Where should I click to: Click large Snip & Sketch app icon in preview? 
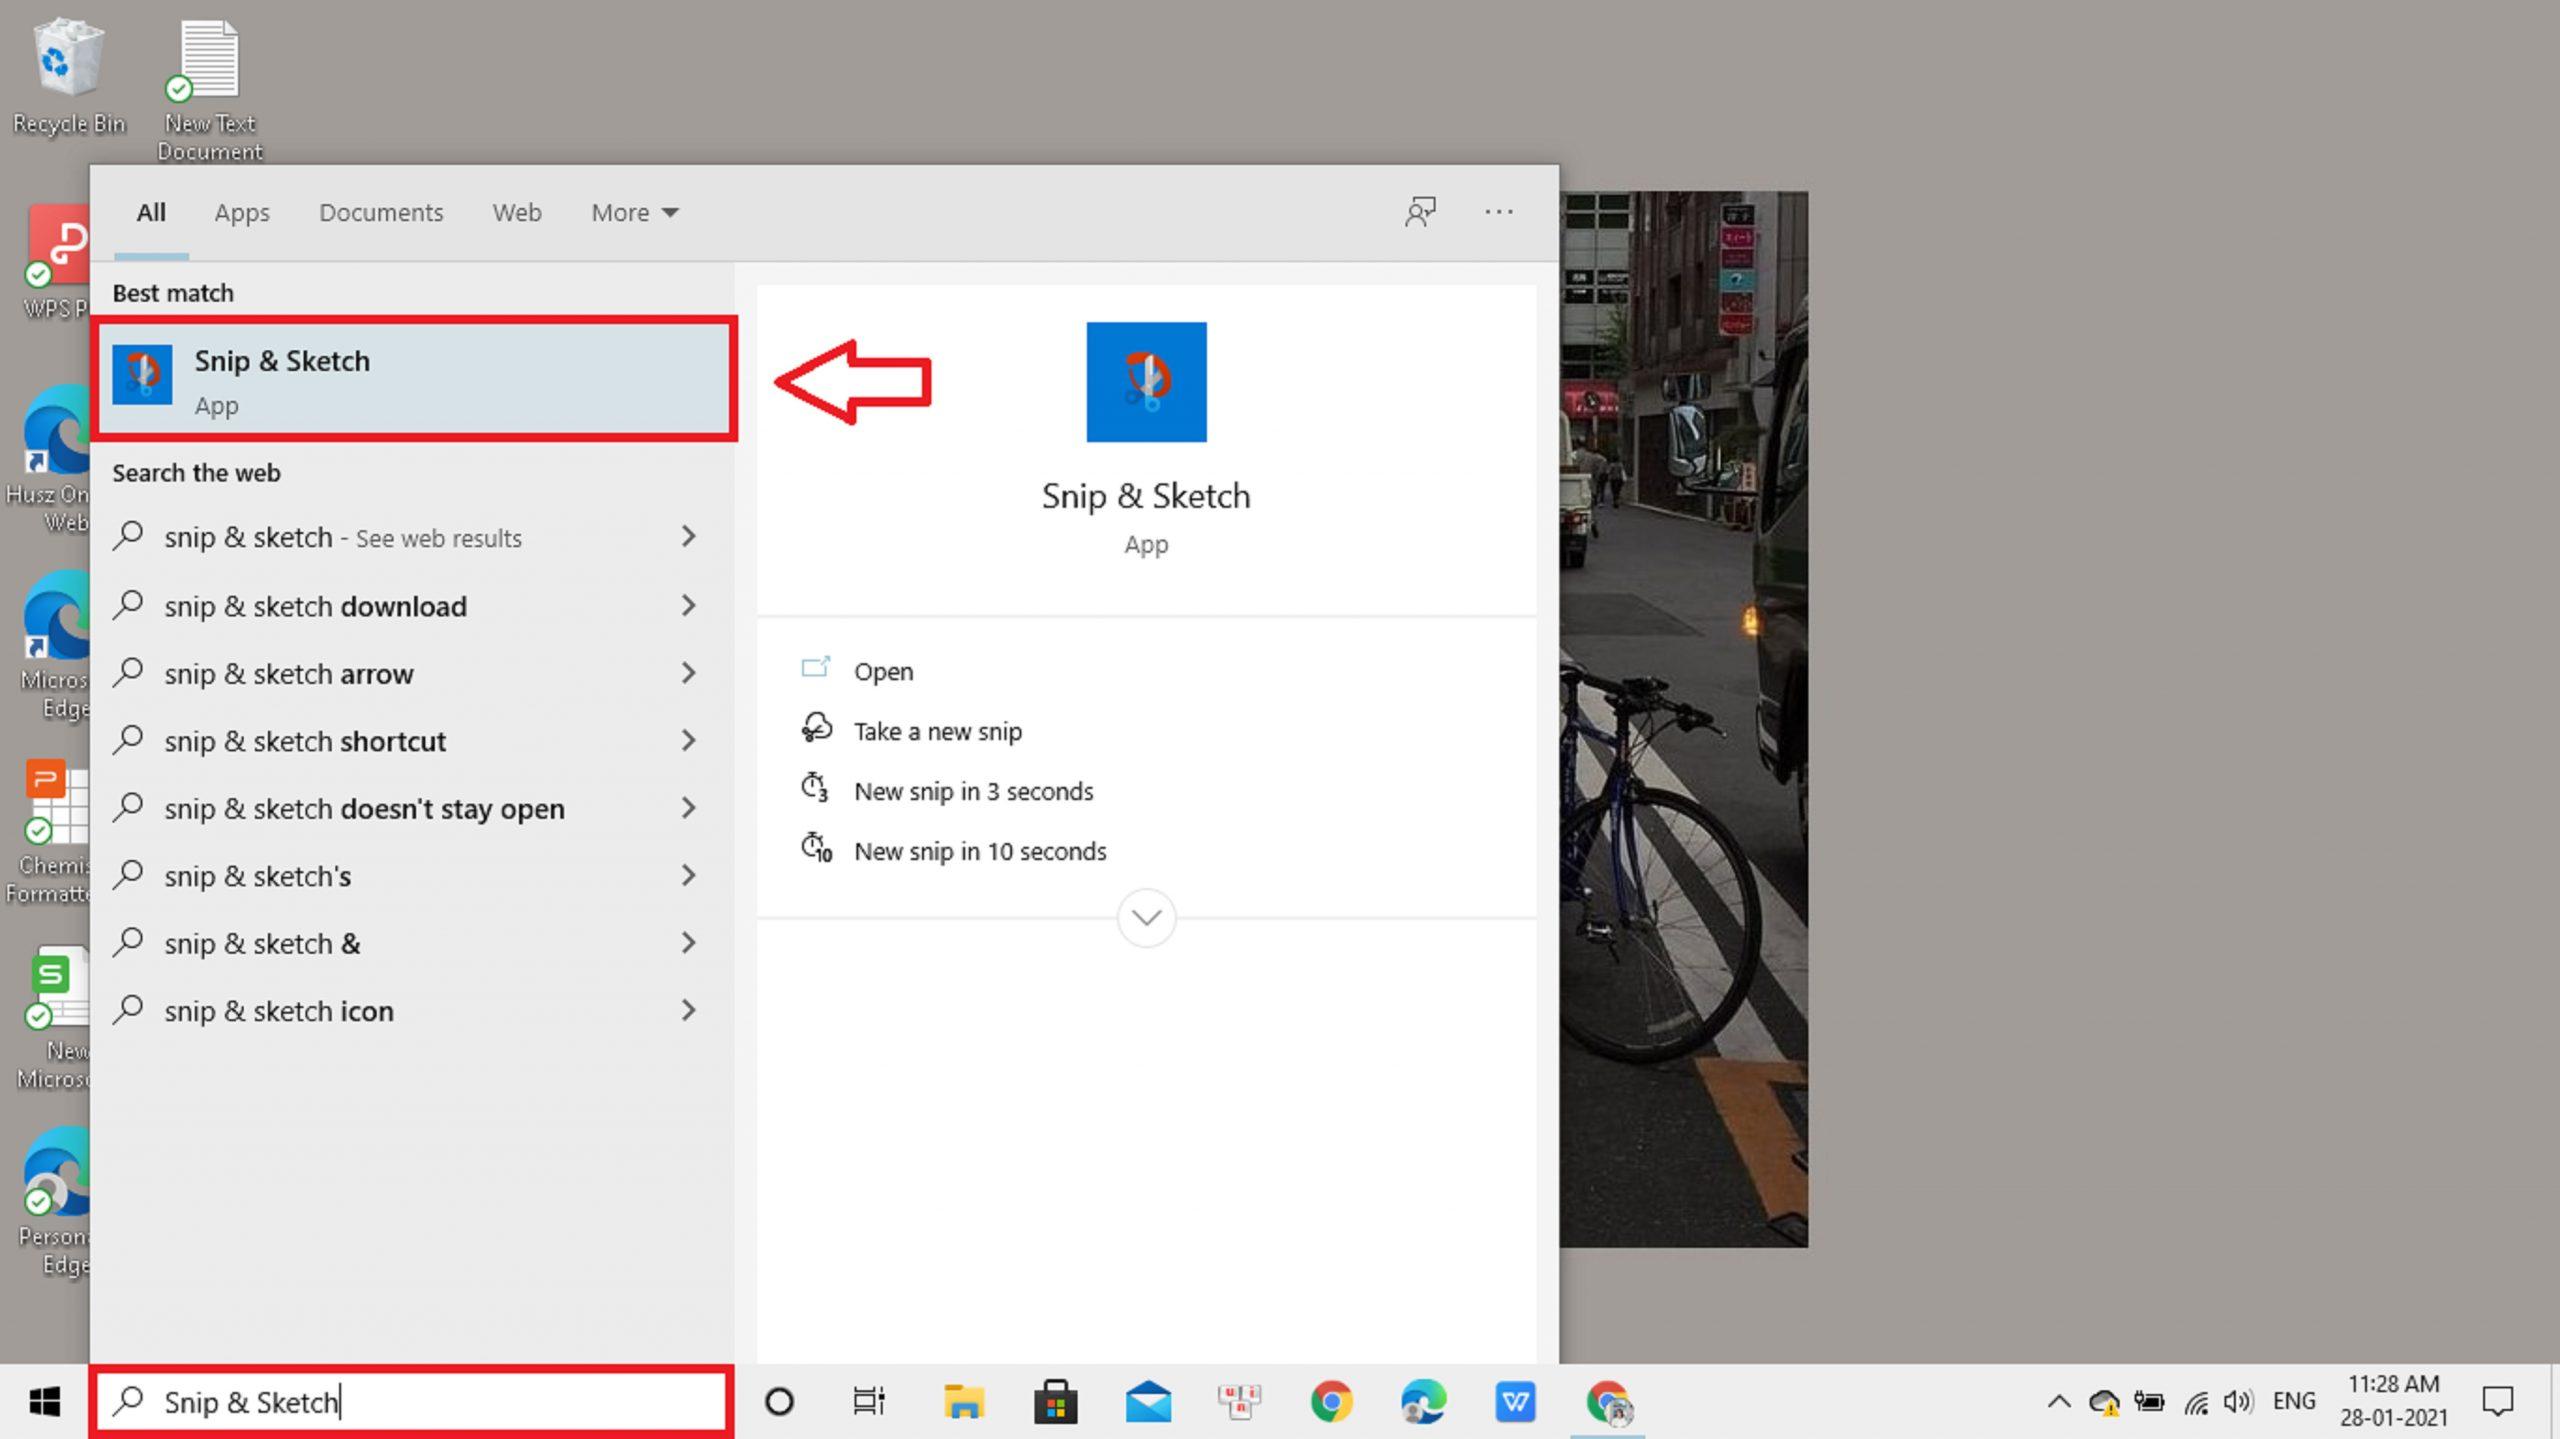(1146, 381)
